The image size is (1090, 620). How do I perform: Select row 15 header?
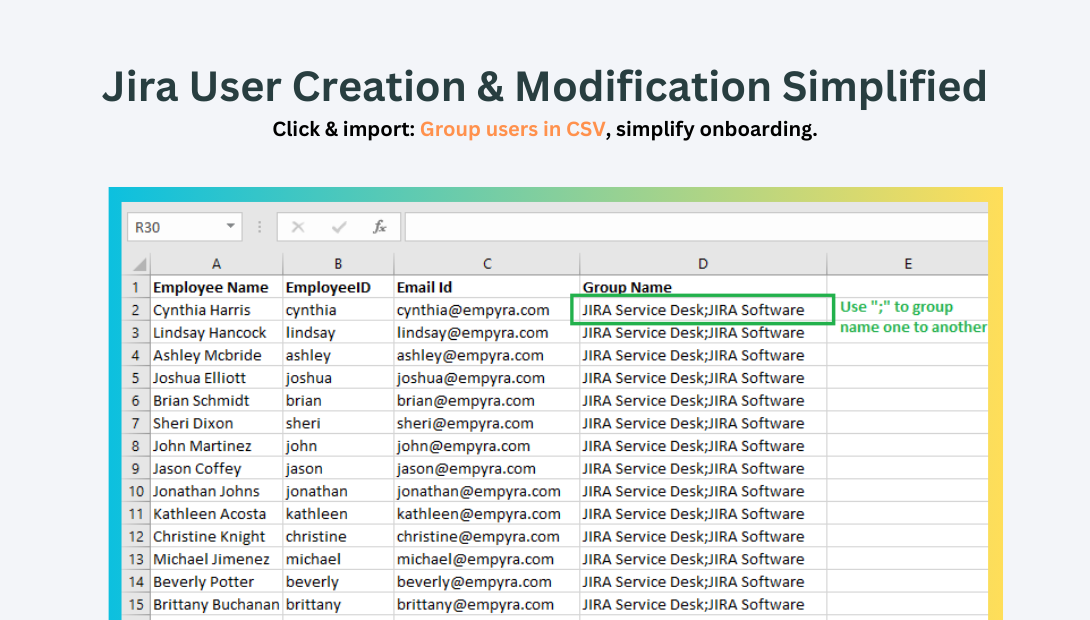[136, 604]
